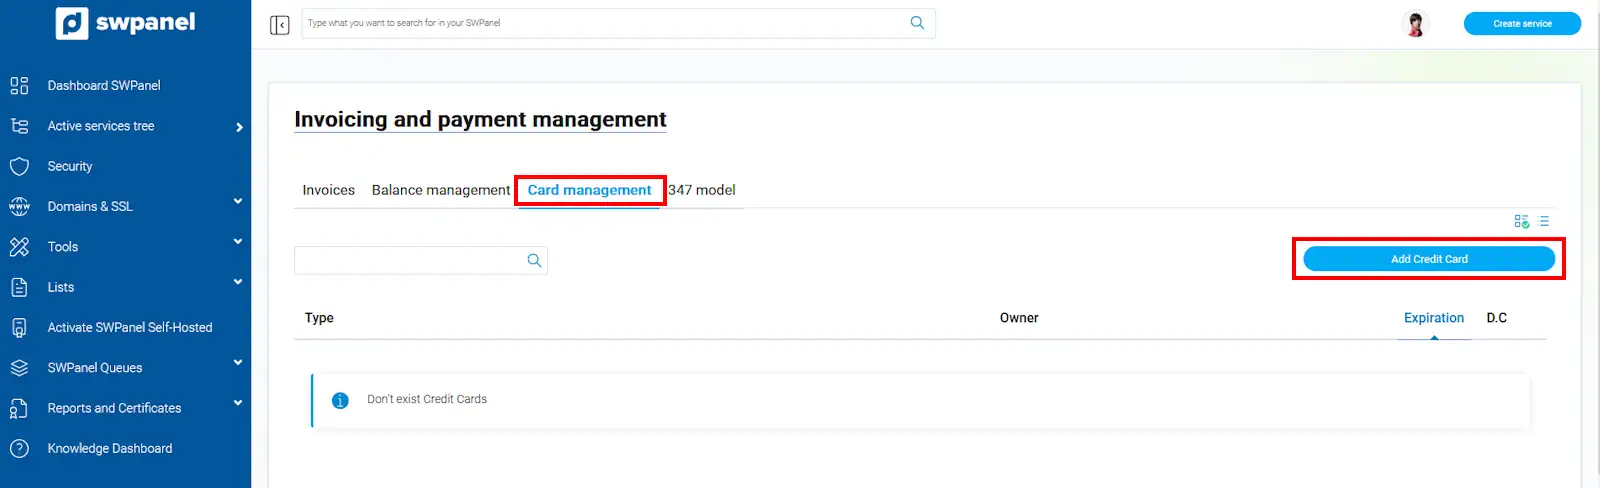Viewport: 1600px width, 488px height.
Task: Click the Active services tree icon
Action: pos(19,126)
